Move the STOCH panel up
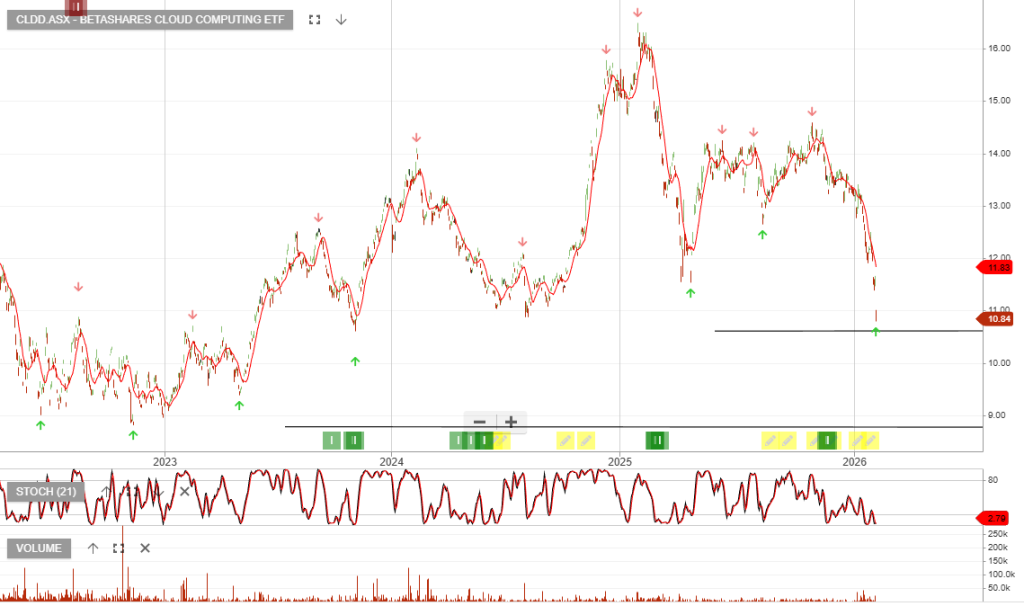Screen dimensions: 1024x606 tap(106, 491)
